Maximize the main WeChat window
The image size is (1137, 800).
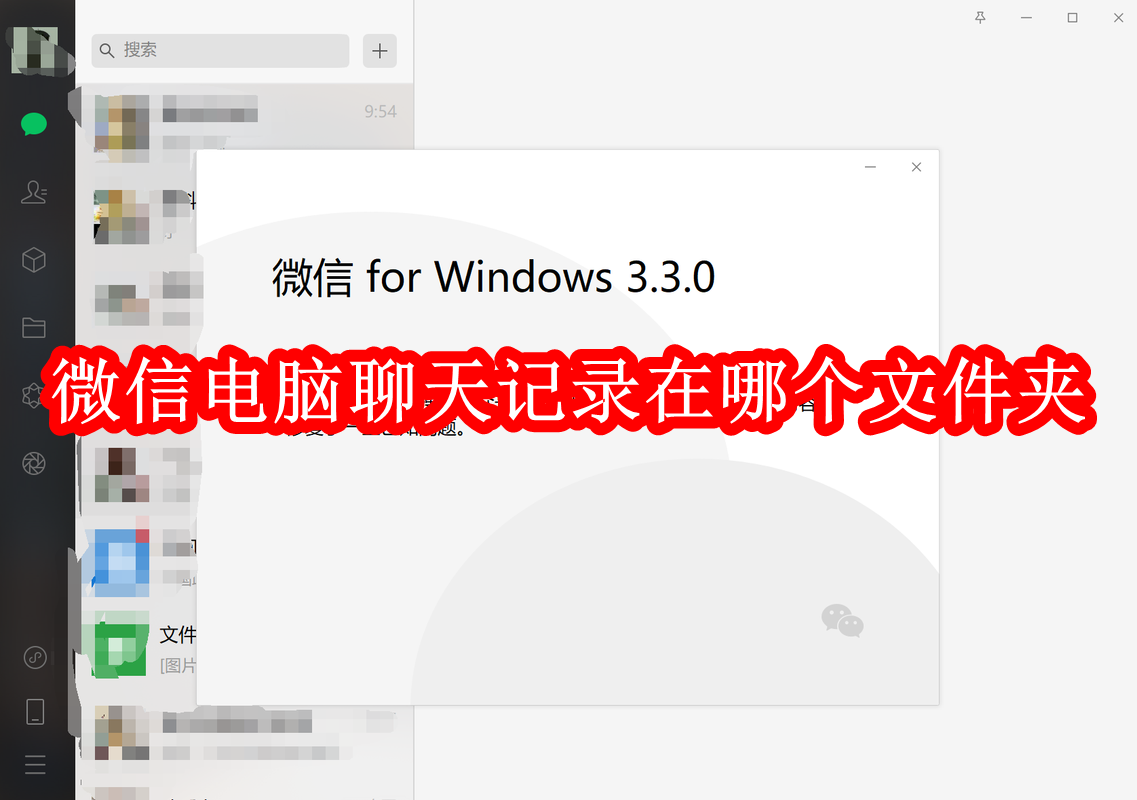tap(1072, 17)
